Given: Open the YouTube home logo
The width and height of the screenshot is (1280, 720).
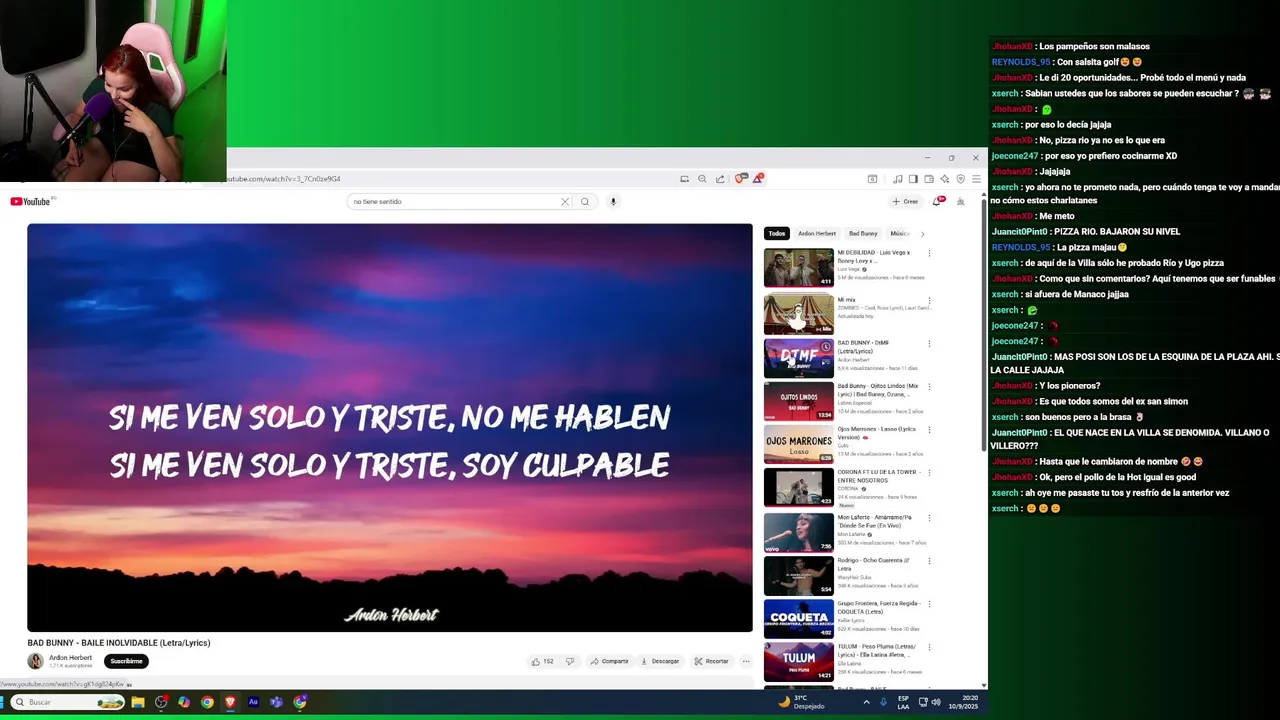Looking at the screenshot, I should (30, 201).
